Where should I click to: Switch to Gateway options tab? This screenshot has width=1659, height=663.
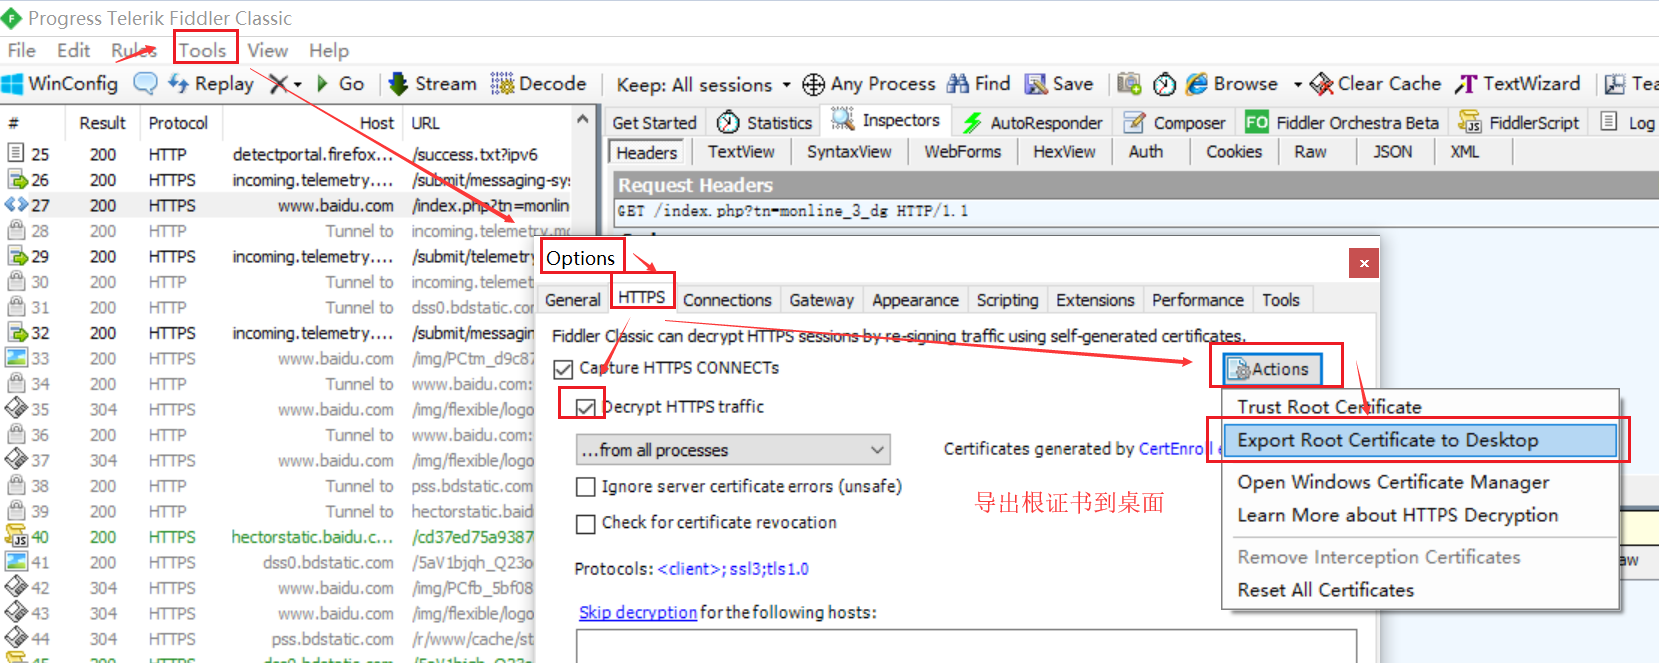tap(821, 300)
